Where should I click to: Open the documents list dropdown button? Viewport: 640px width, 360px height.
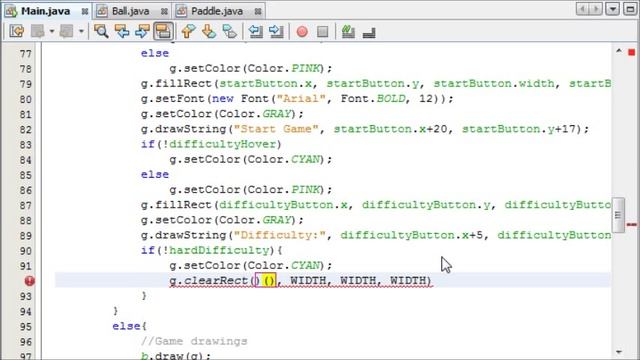(613, 9)
